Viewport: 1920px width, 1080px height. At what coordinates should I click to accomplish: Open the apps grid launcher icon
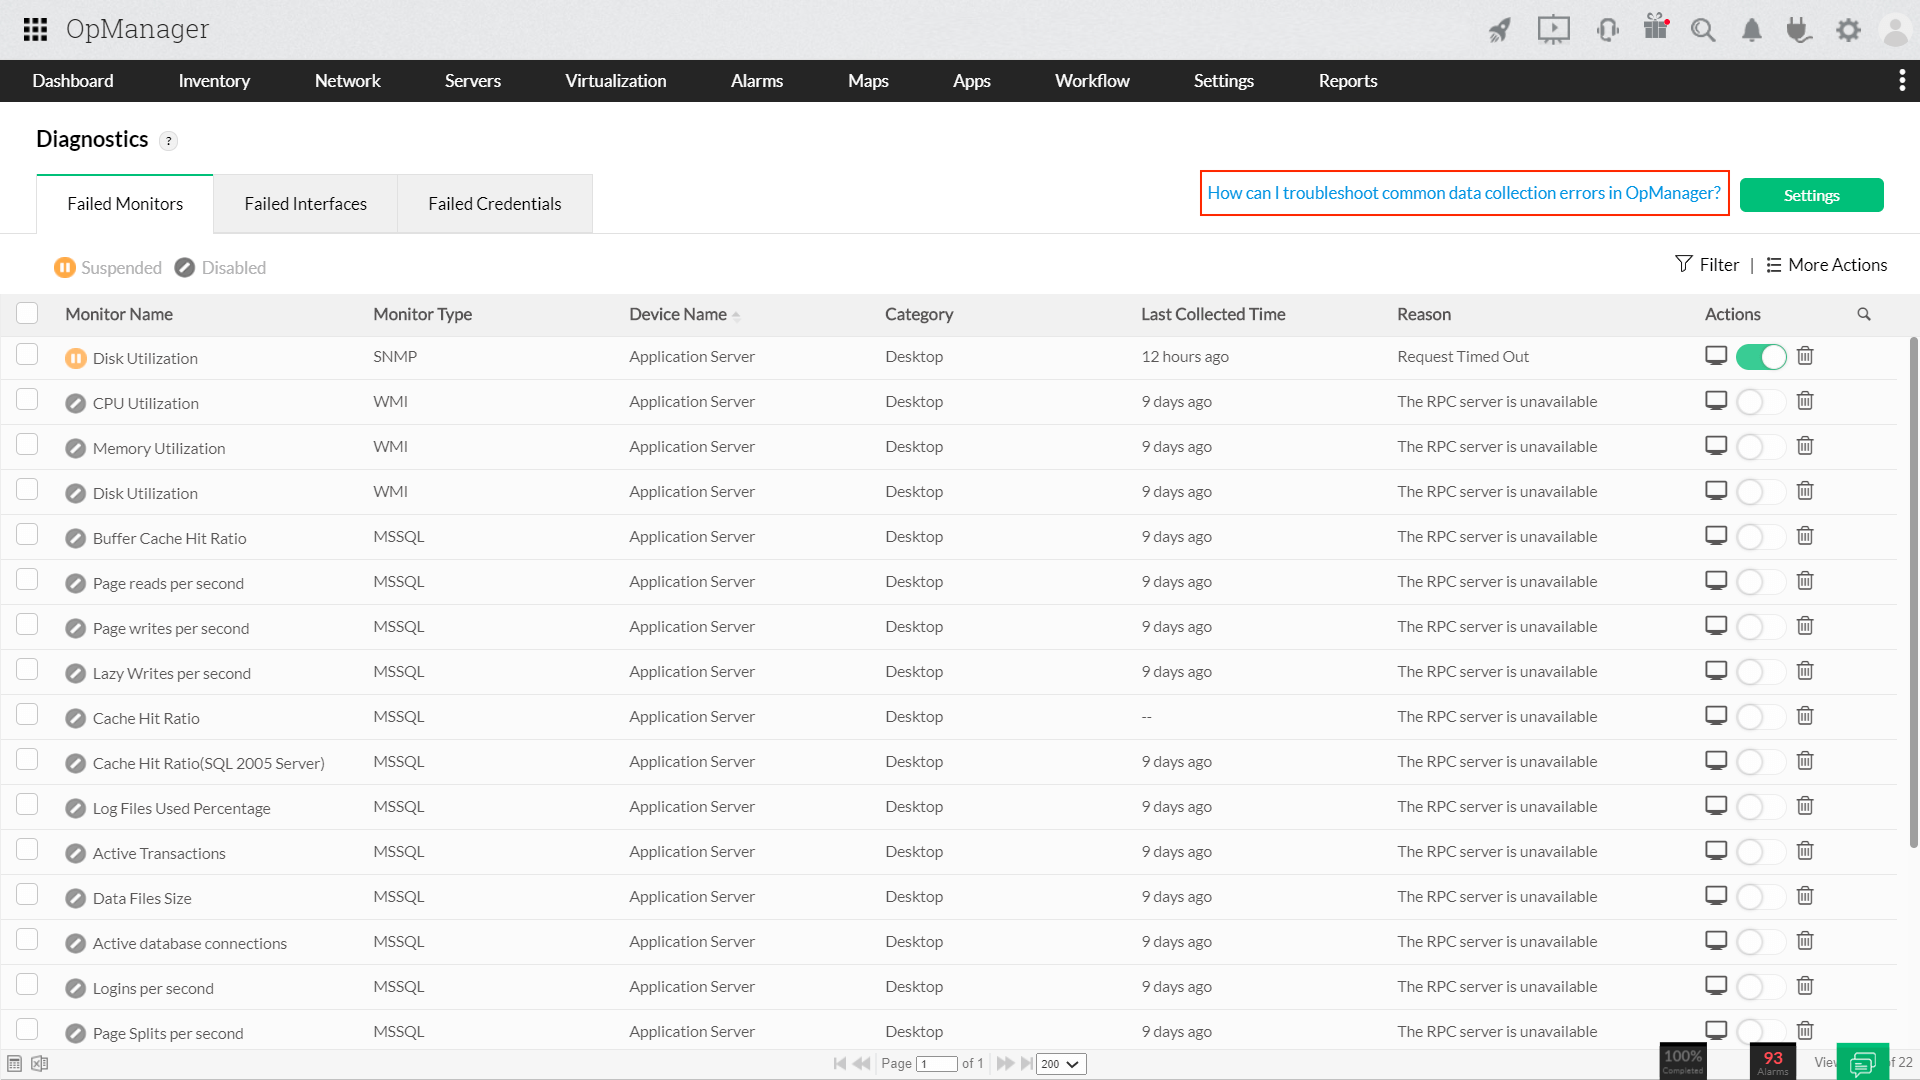click(x=35, y=29)
